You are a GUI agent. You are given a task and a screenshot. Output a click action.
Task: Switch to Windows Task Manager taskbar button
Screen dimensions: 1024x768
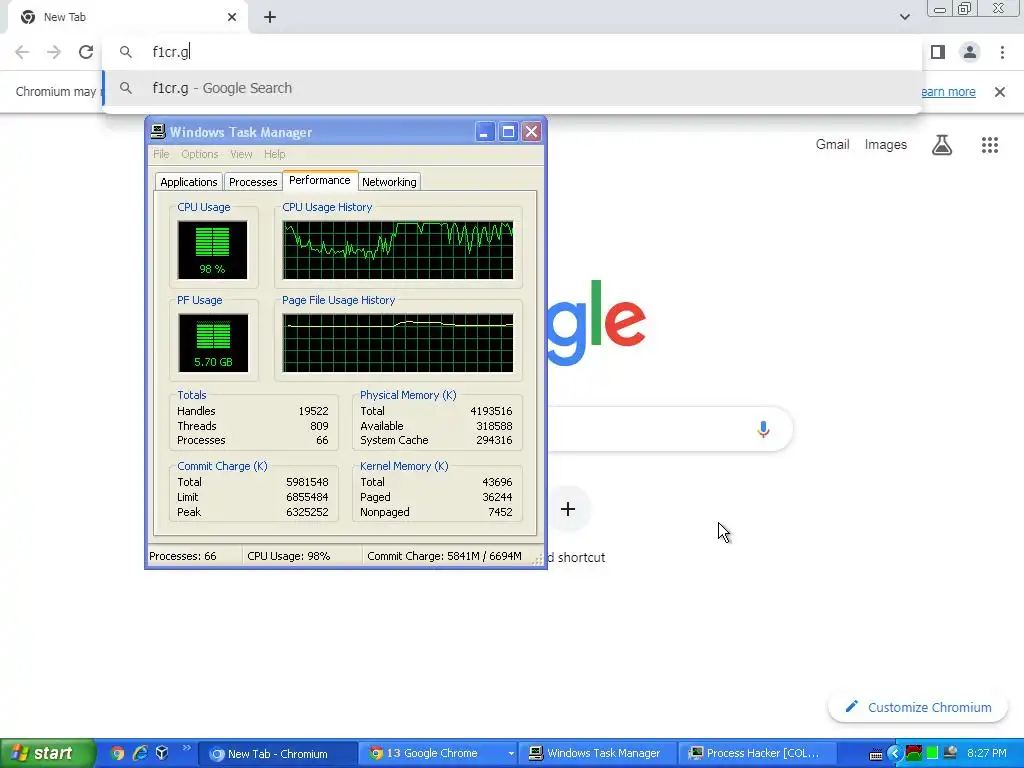[600, 754]
